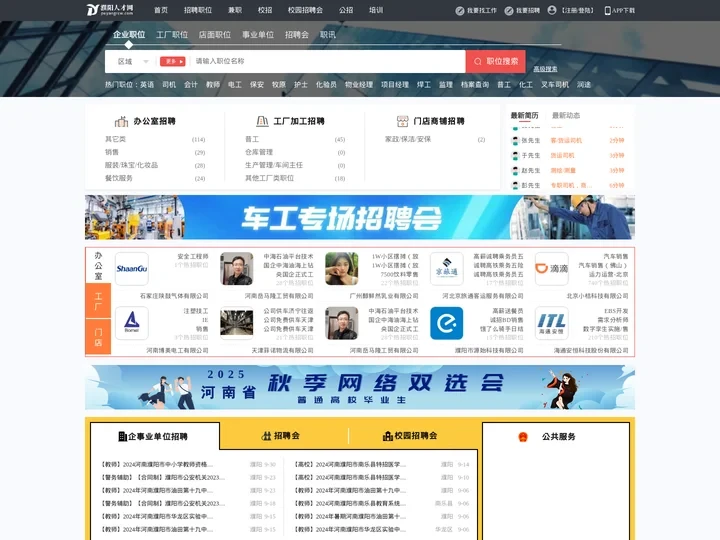Click the 办公室招聘 briefcase icon
This screenshot has width=720, height=540.
pos(121,121)
